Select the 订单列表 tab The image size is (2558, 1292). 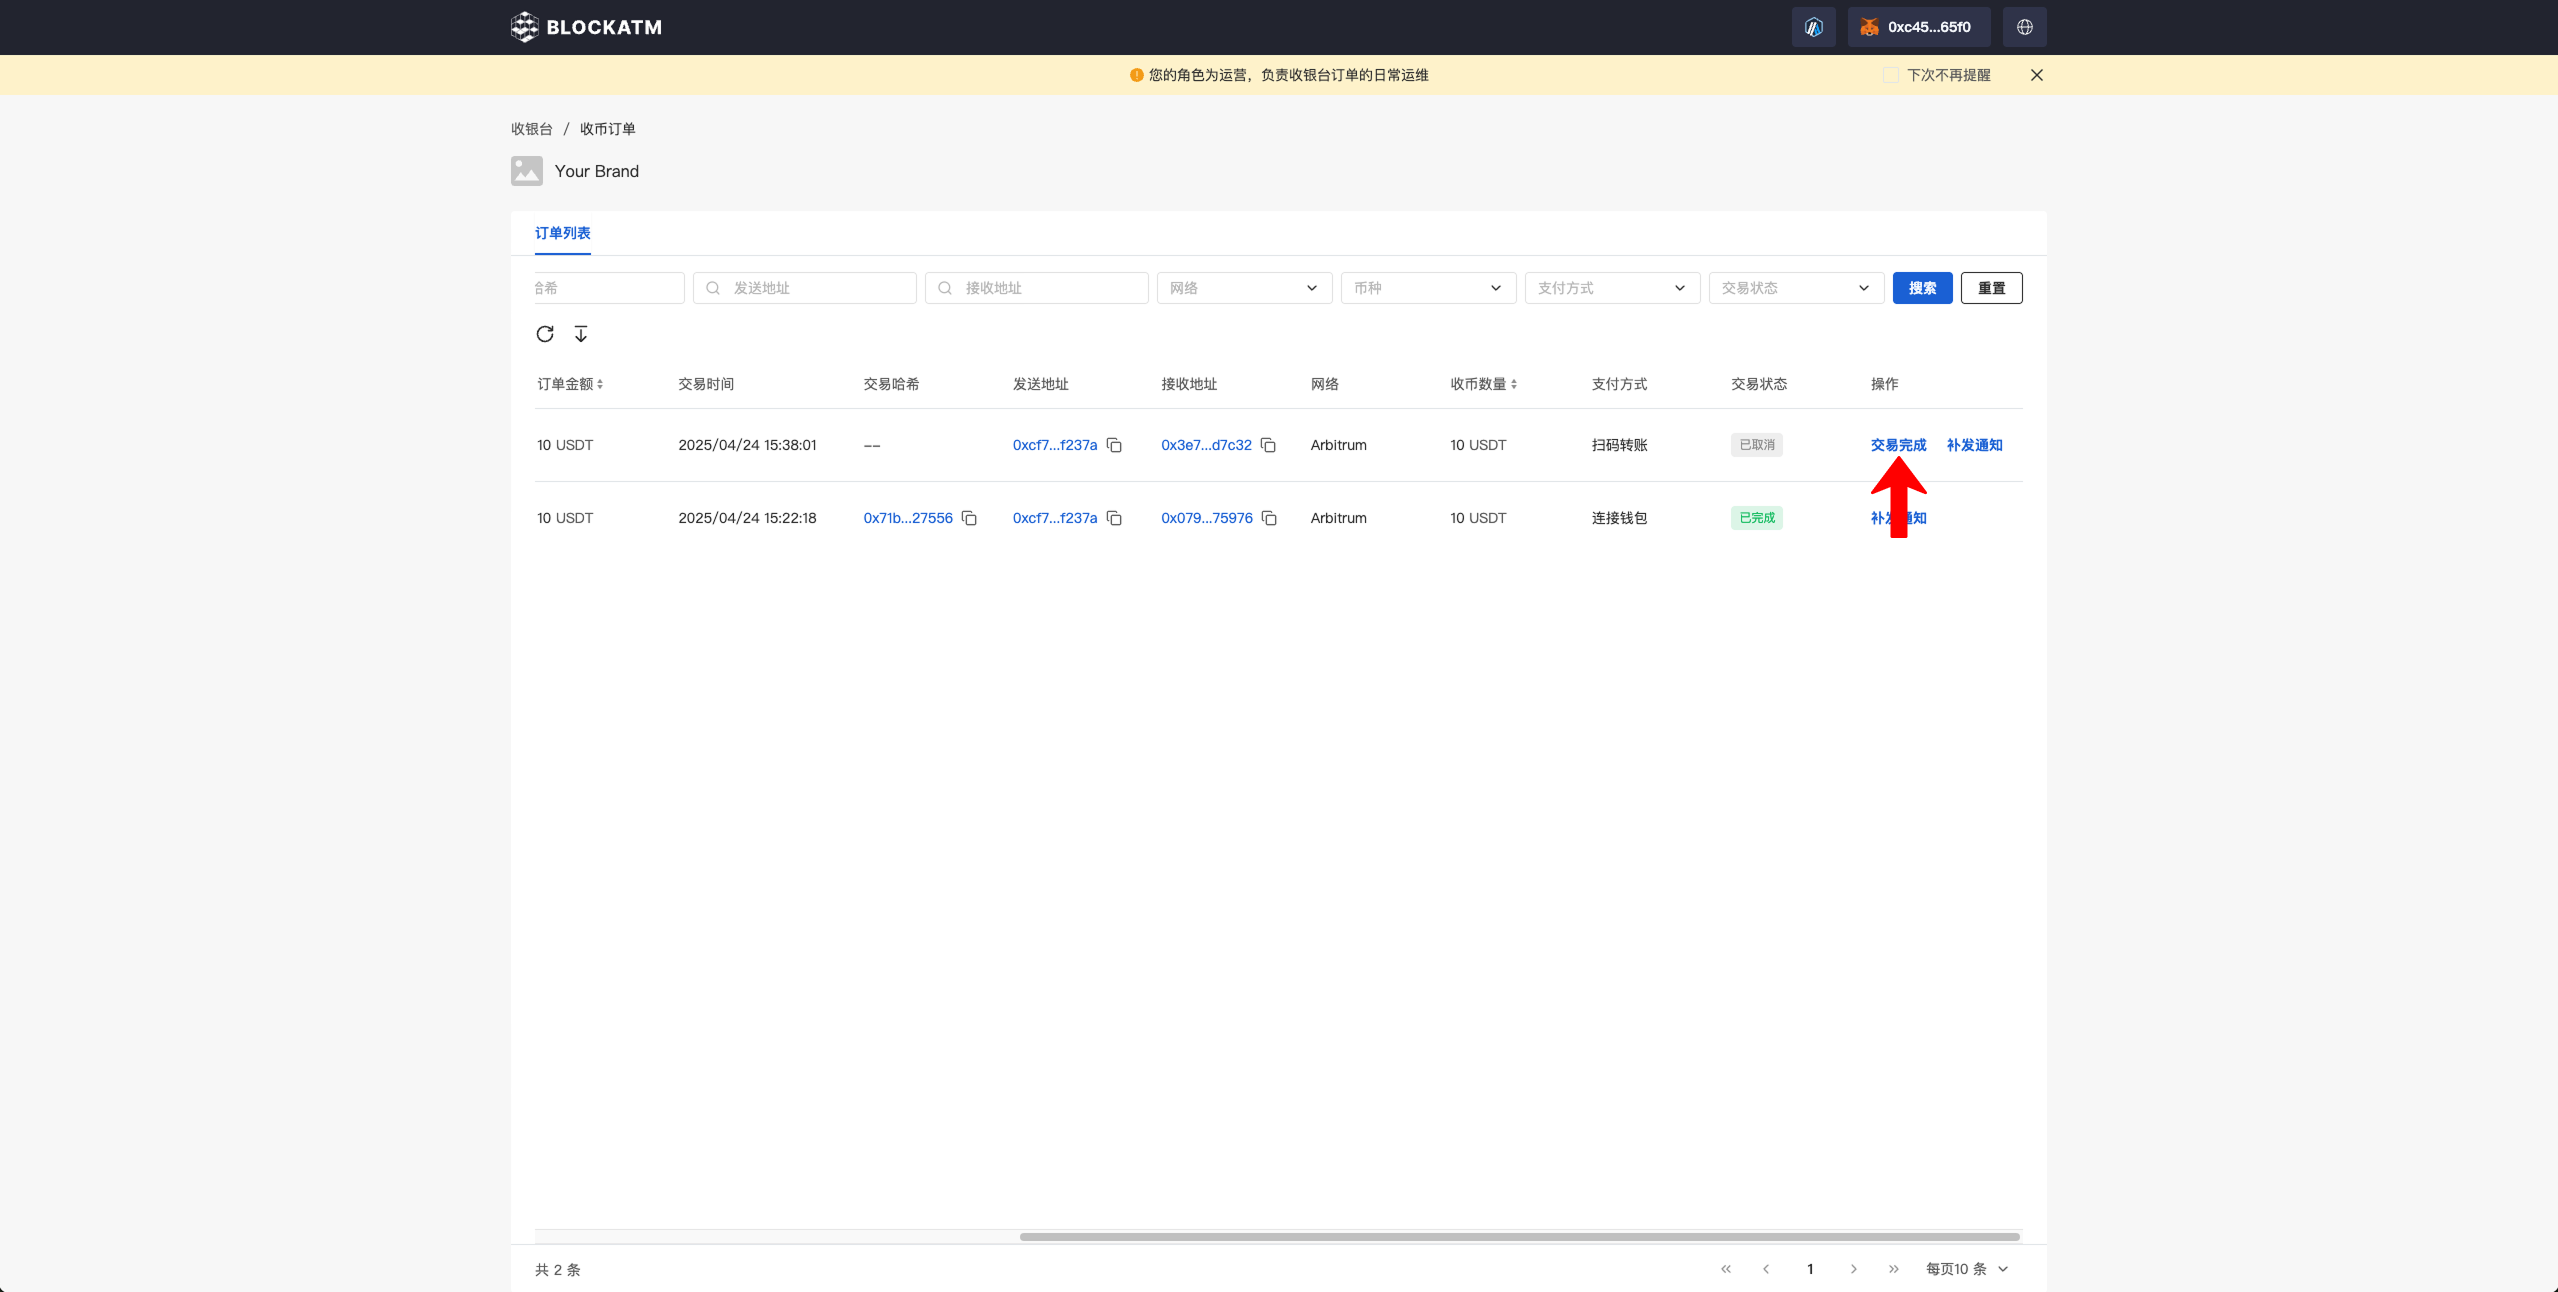coord(562,233)
